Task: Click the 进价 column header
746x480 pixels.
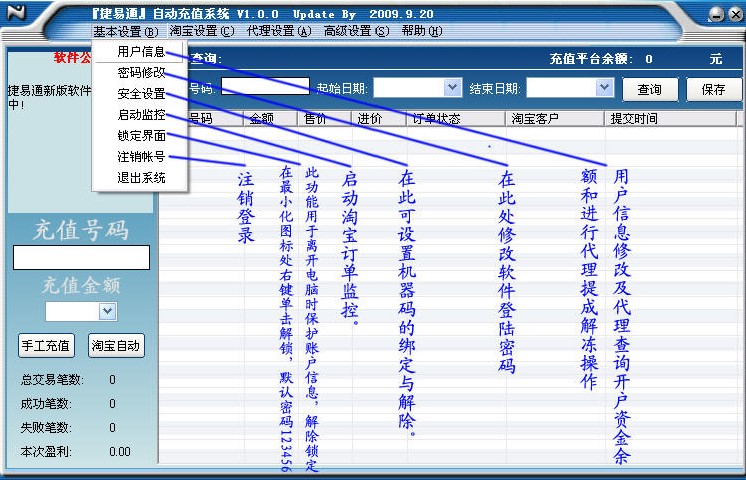Action: click(379, 118)
